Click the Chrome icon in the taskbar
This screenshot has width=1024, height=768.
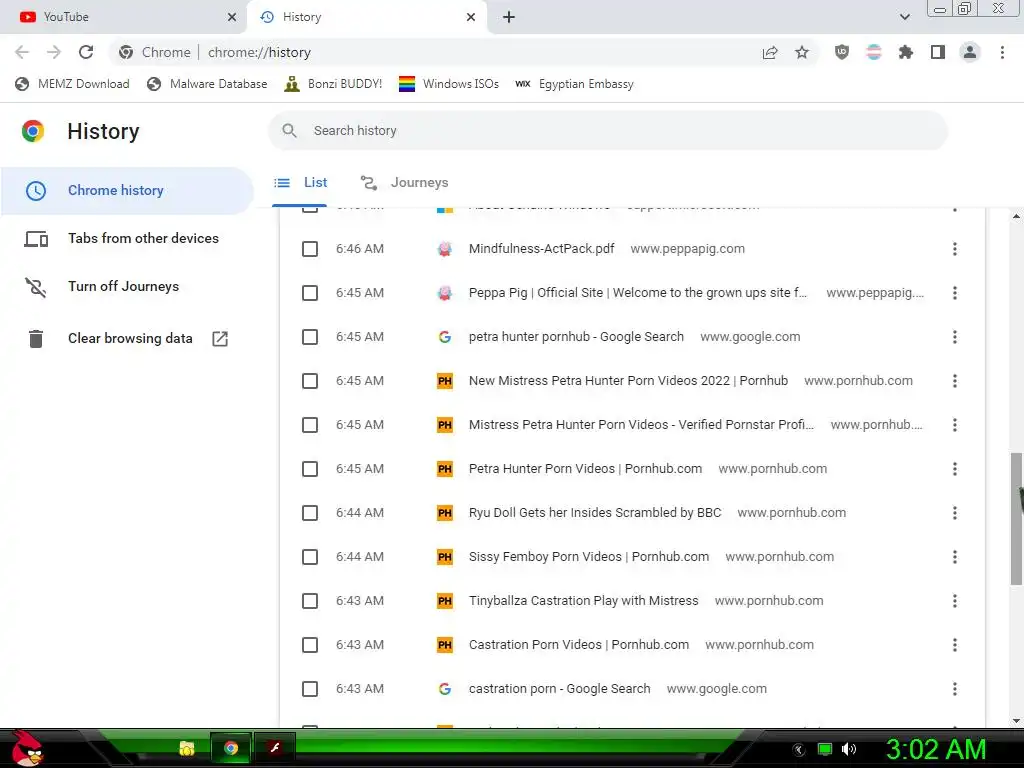[231, 748]
